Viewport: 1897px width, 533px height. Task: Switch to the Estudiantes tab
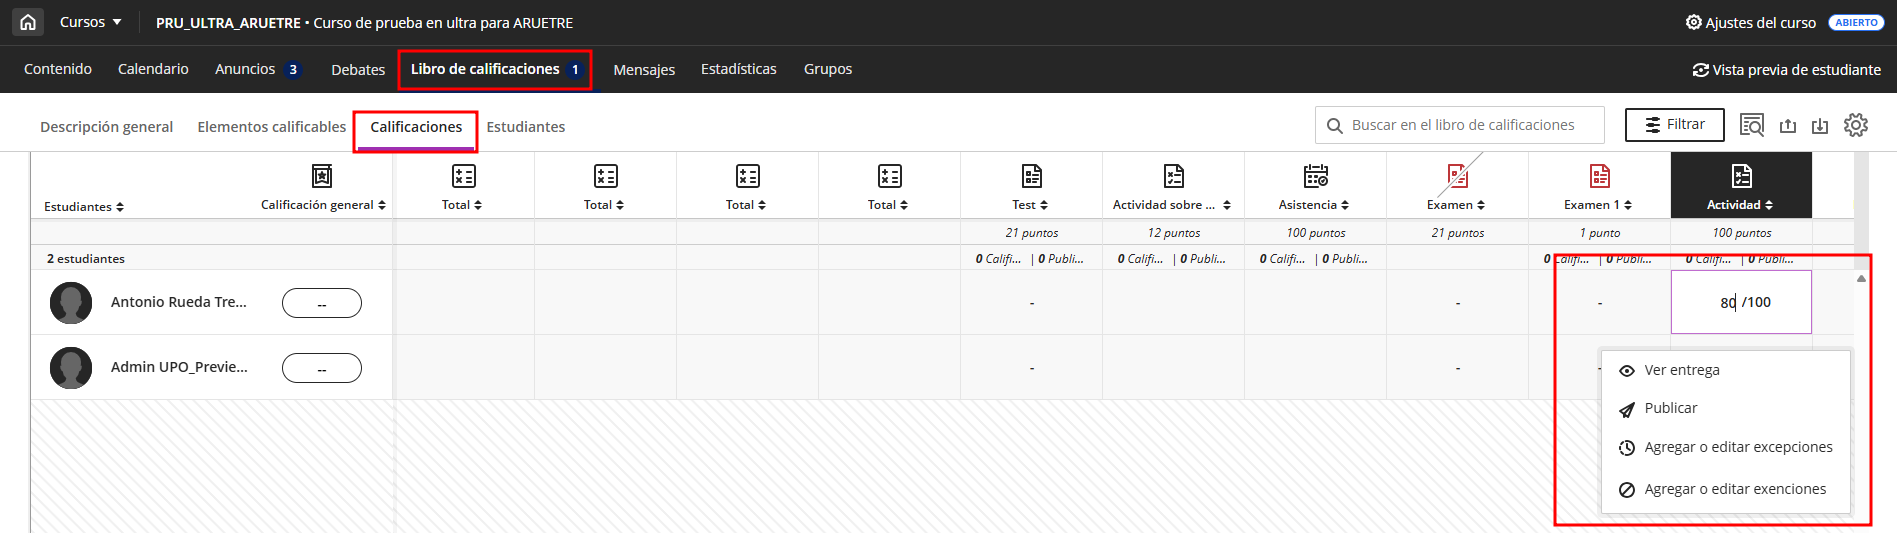[526, 127]
